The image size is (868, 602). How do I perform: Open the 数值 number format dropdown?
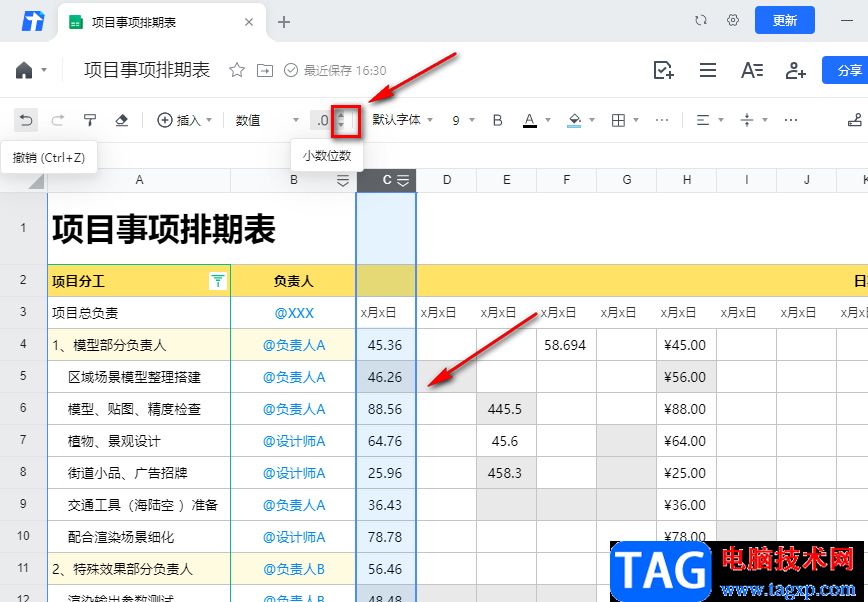coord(267,120)
